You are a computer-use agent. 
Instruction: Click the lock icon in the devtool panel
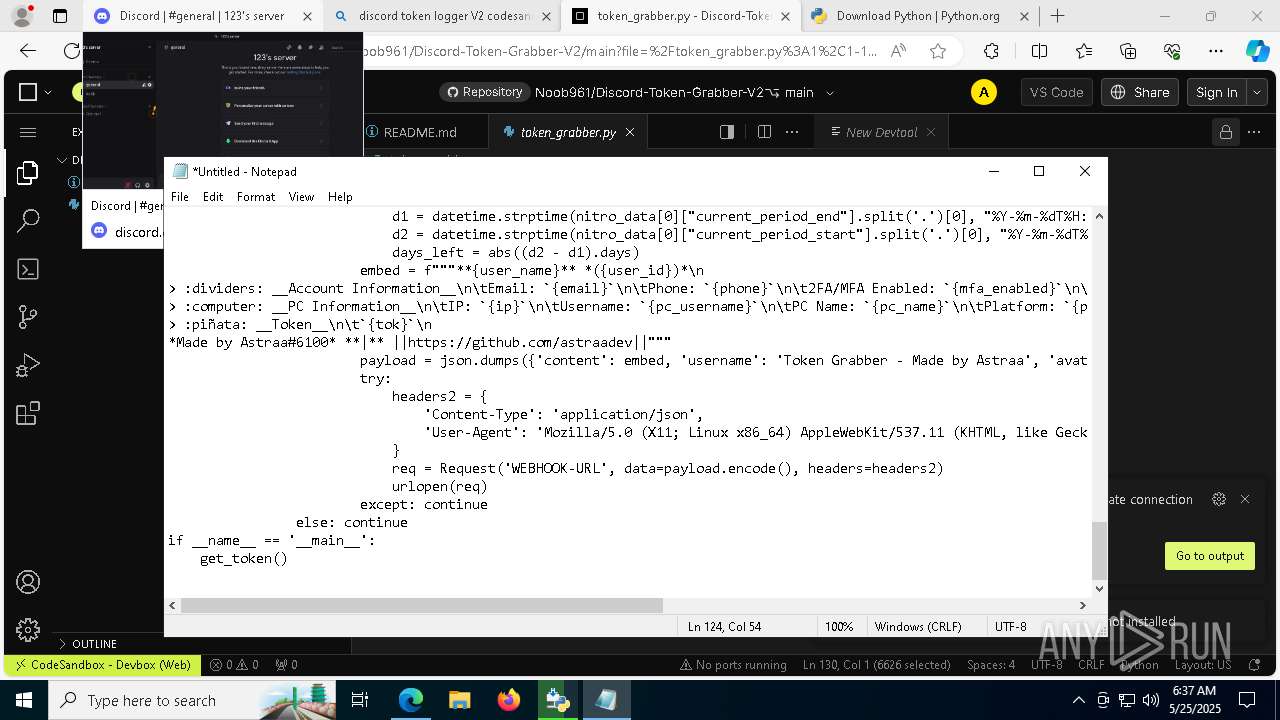tap(1224, 132)
